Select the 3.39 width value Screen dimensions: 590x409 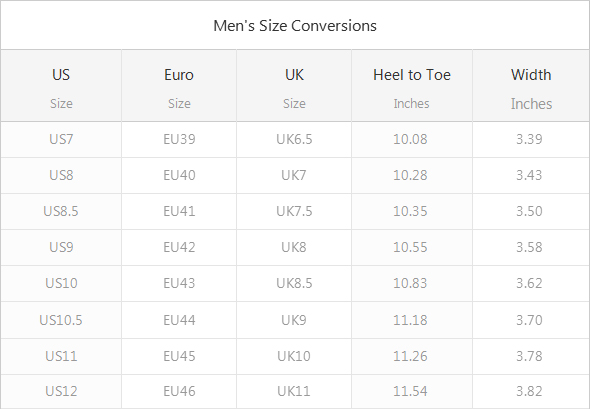tap(529, 140)
